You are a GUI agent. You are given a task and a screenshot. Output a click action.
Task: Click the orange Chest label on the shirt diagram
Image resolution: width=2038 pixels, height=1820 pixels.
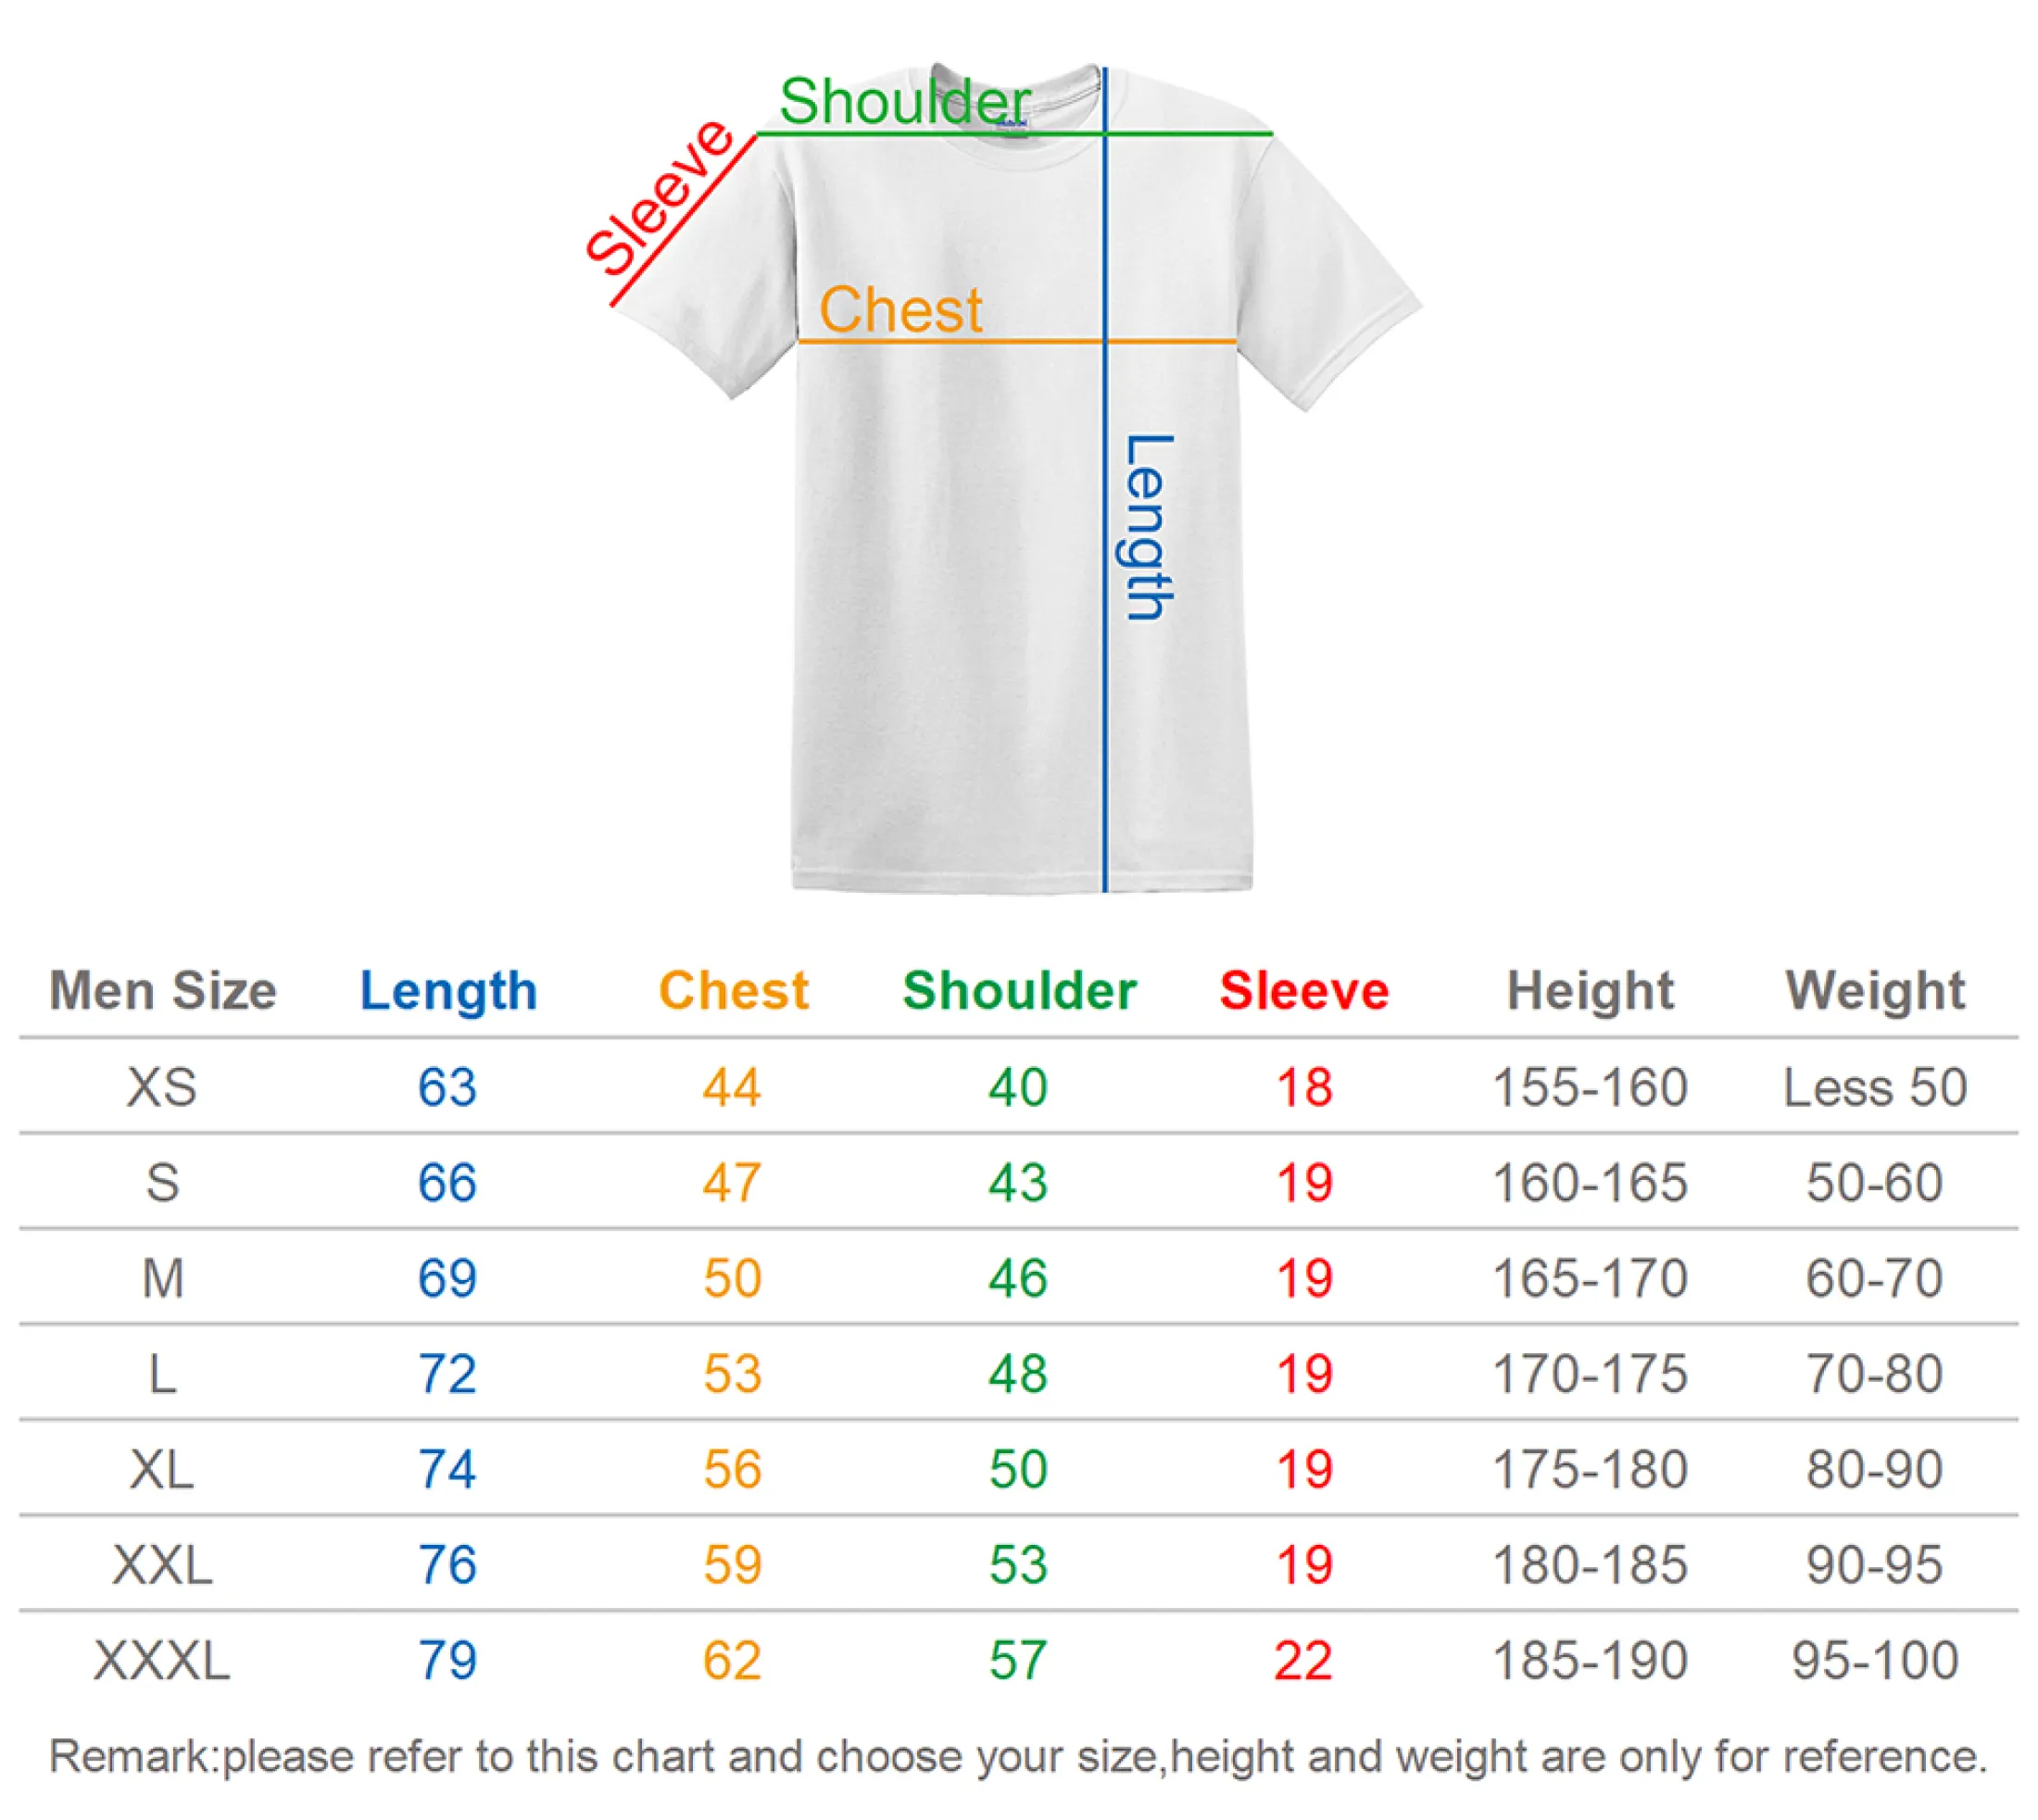(900, 309)
